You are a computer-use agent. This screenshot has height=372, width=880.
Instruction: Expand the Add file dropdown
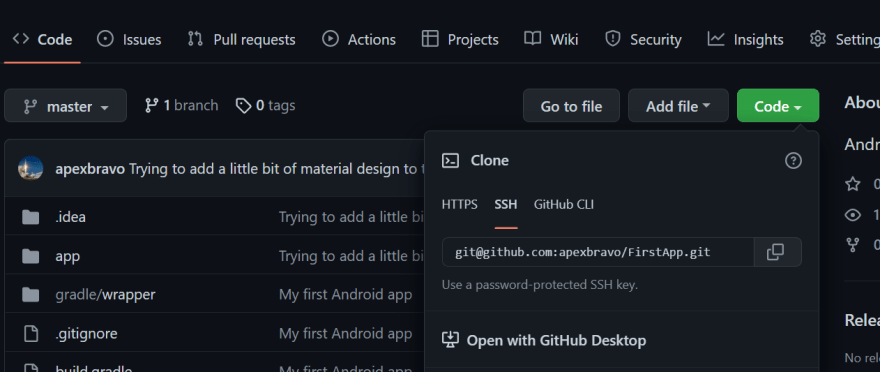pos(678,105)
